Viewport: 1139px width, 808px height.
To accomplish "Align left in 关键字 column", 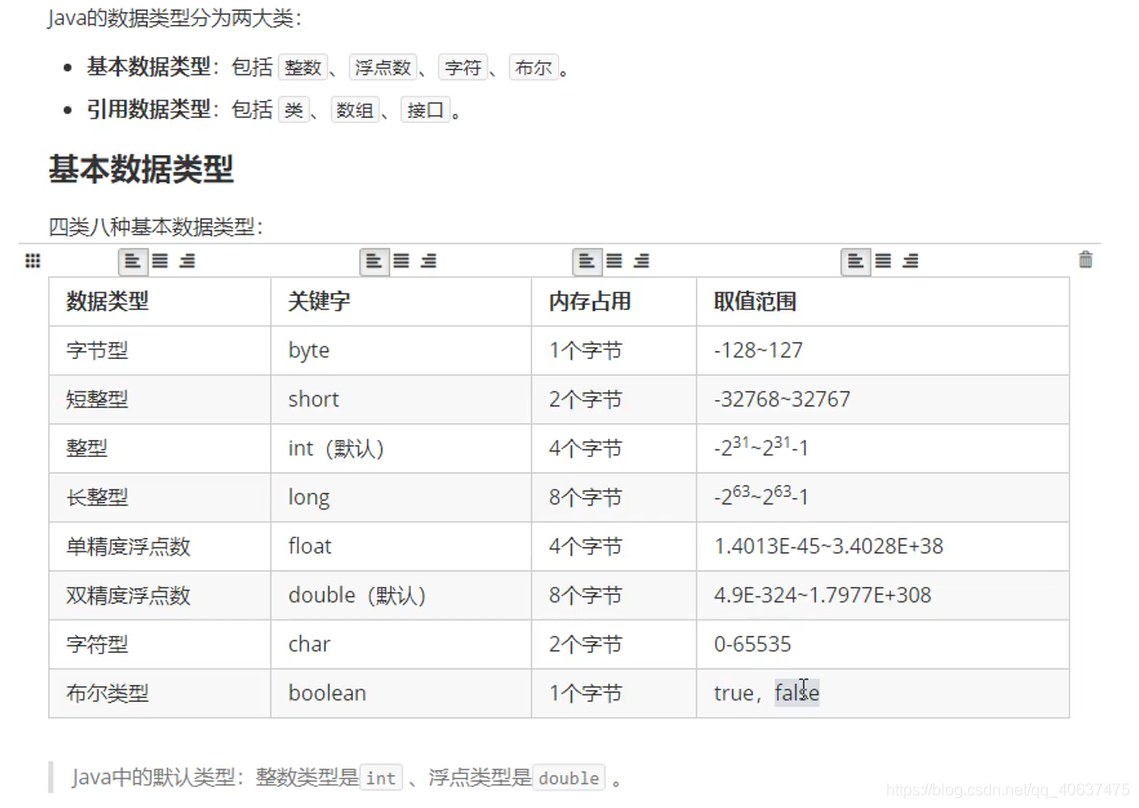I will [374, 261].
